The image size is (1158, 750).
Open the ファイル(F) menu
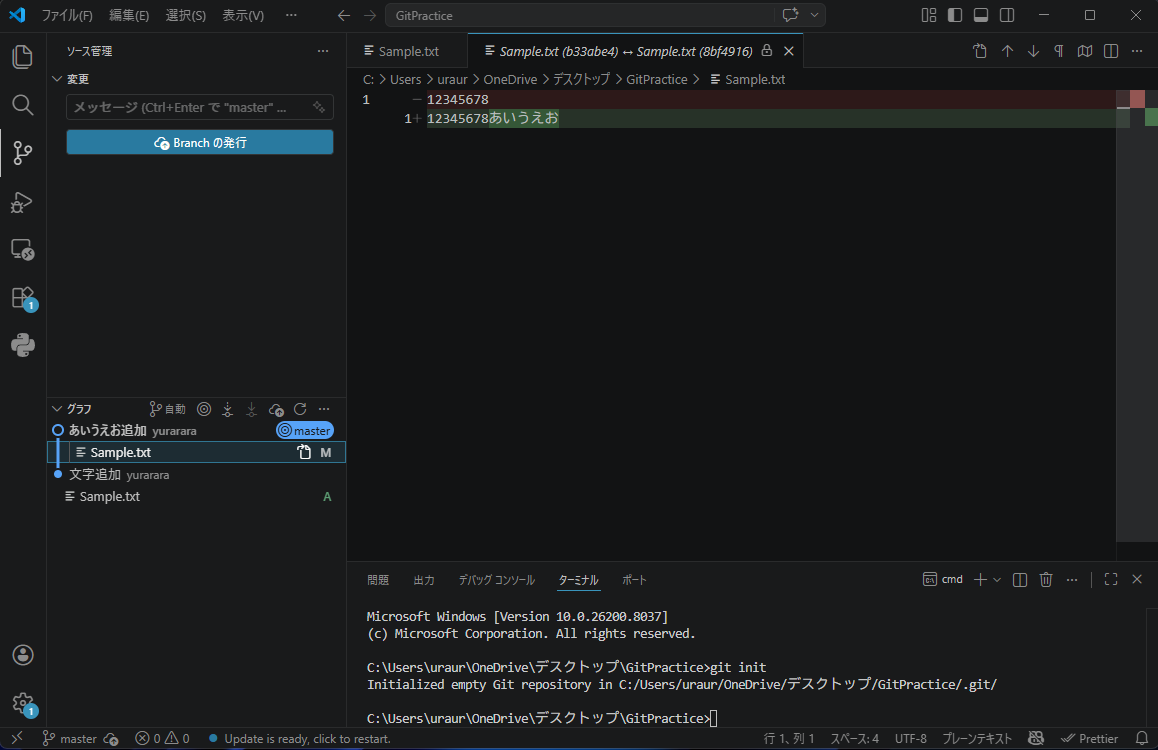[67, 16]
